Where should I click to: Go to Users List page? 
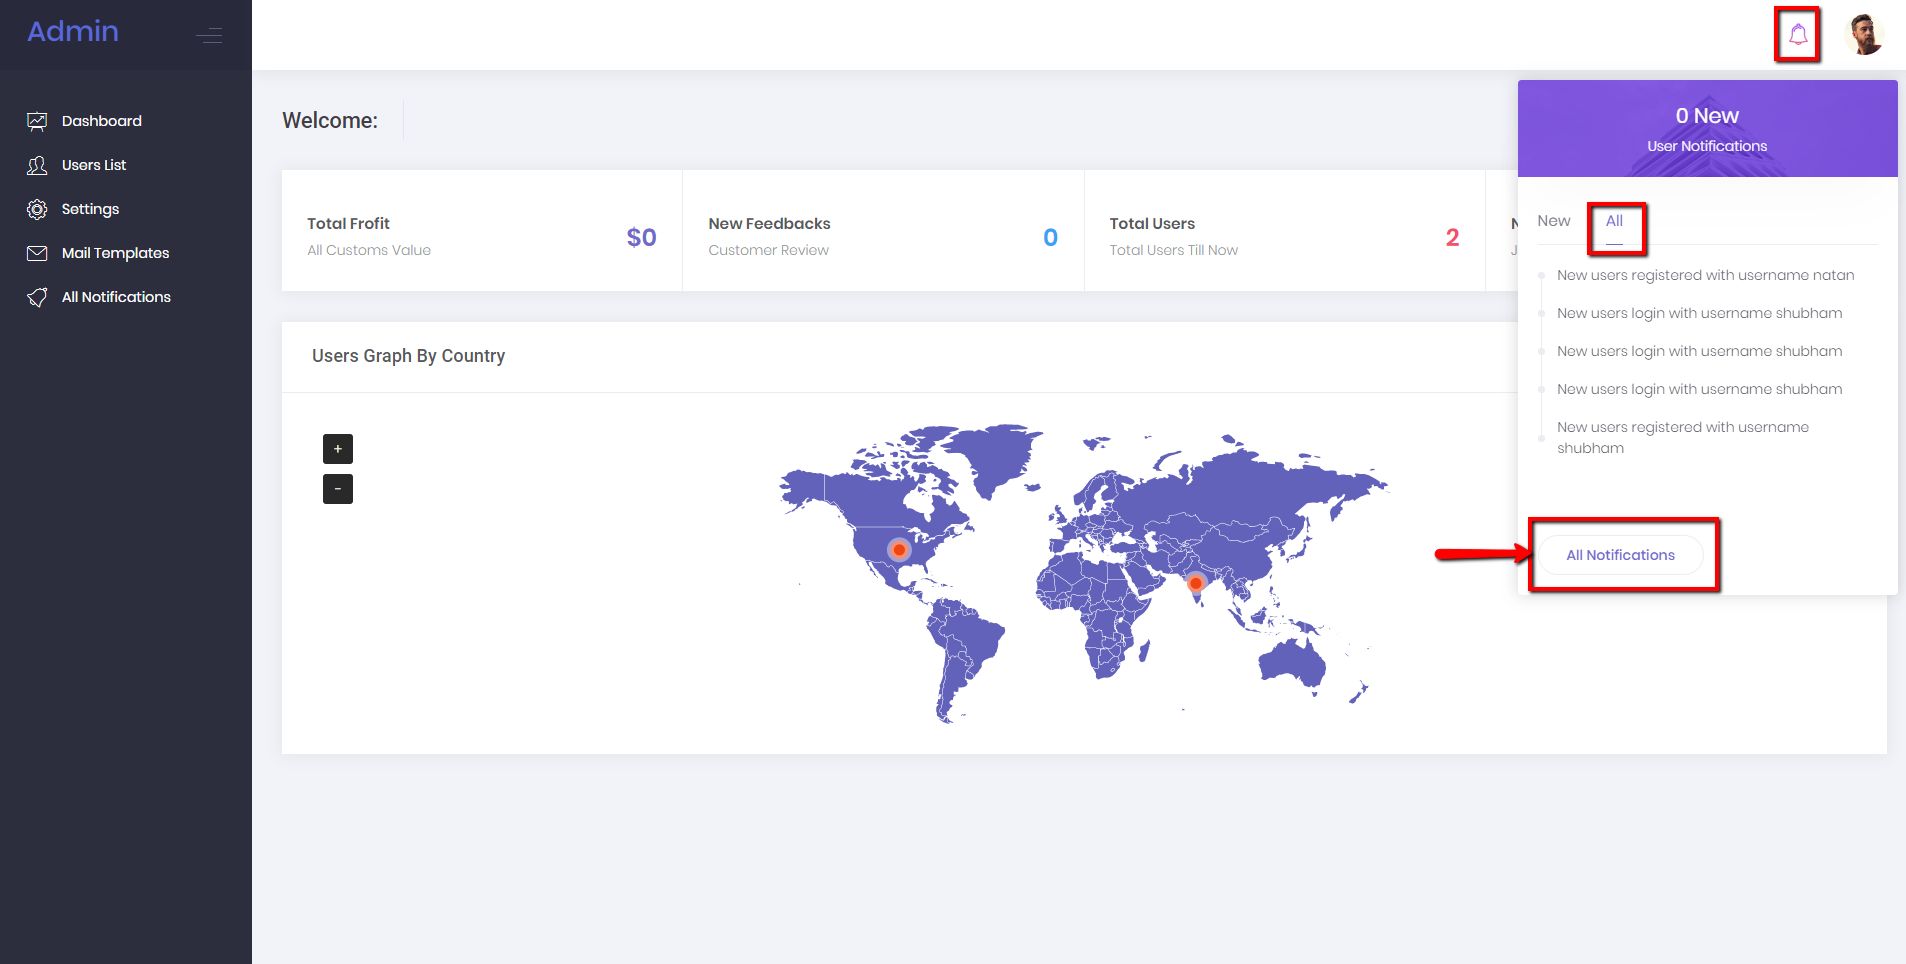[94, 165]
